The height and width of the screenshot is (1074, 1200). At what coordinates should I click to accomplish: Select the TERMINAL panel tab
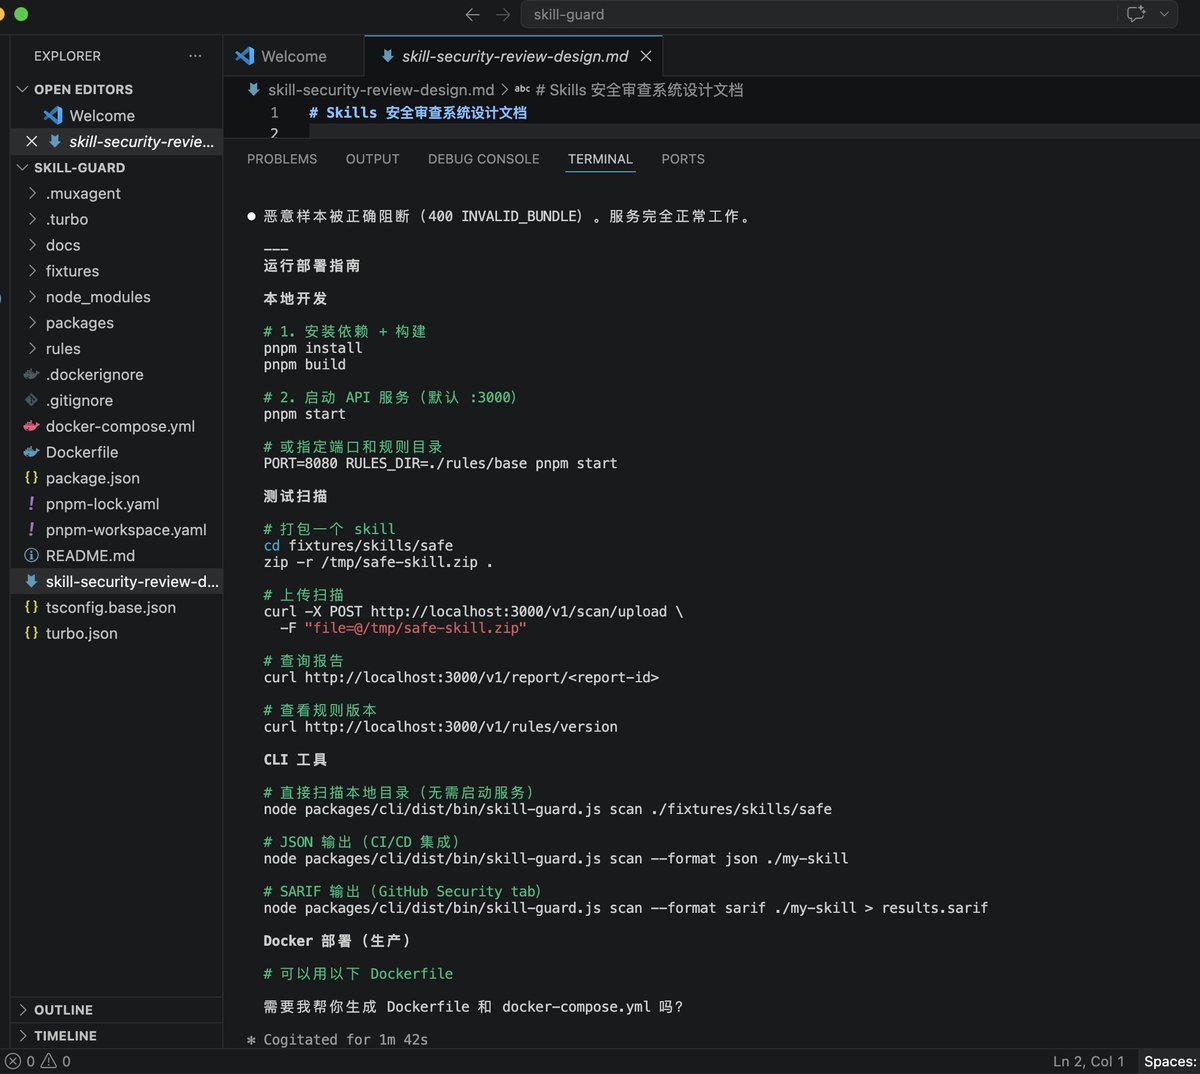point(600,159)
